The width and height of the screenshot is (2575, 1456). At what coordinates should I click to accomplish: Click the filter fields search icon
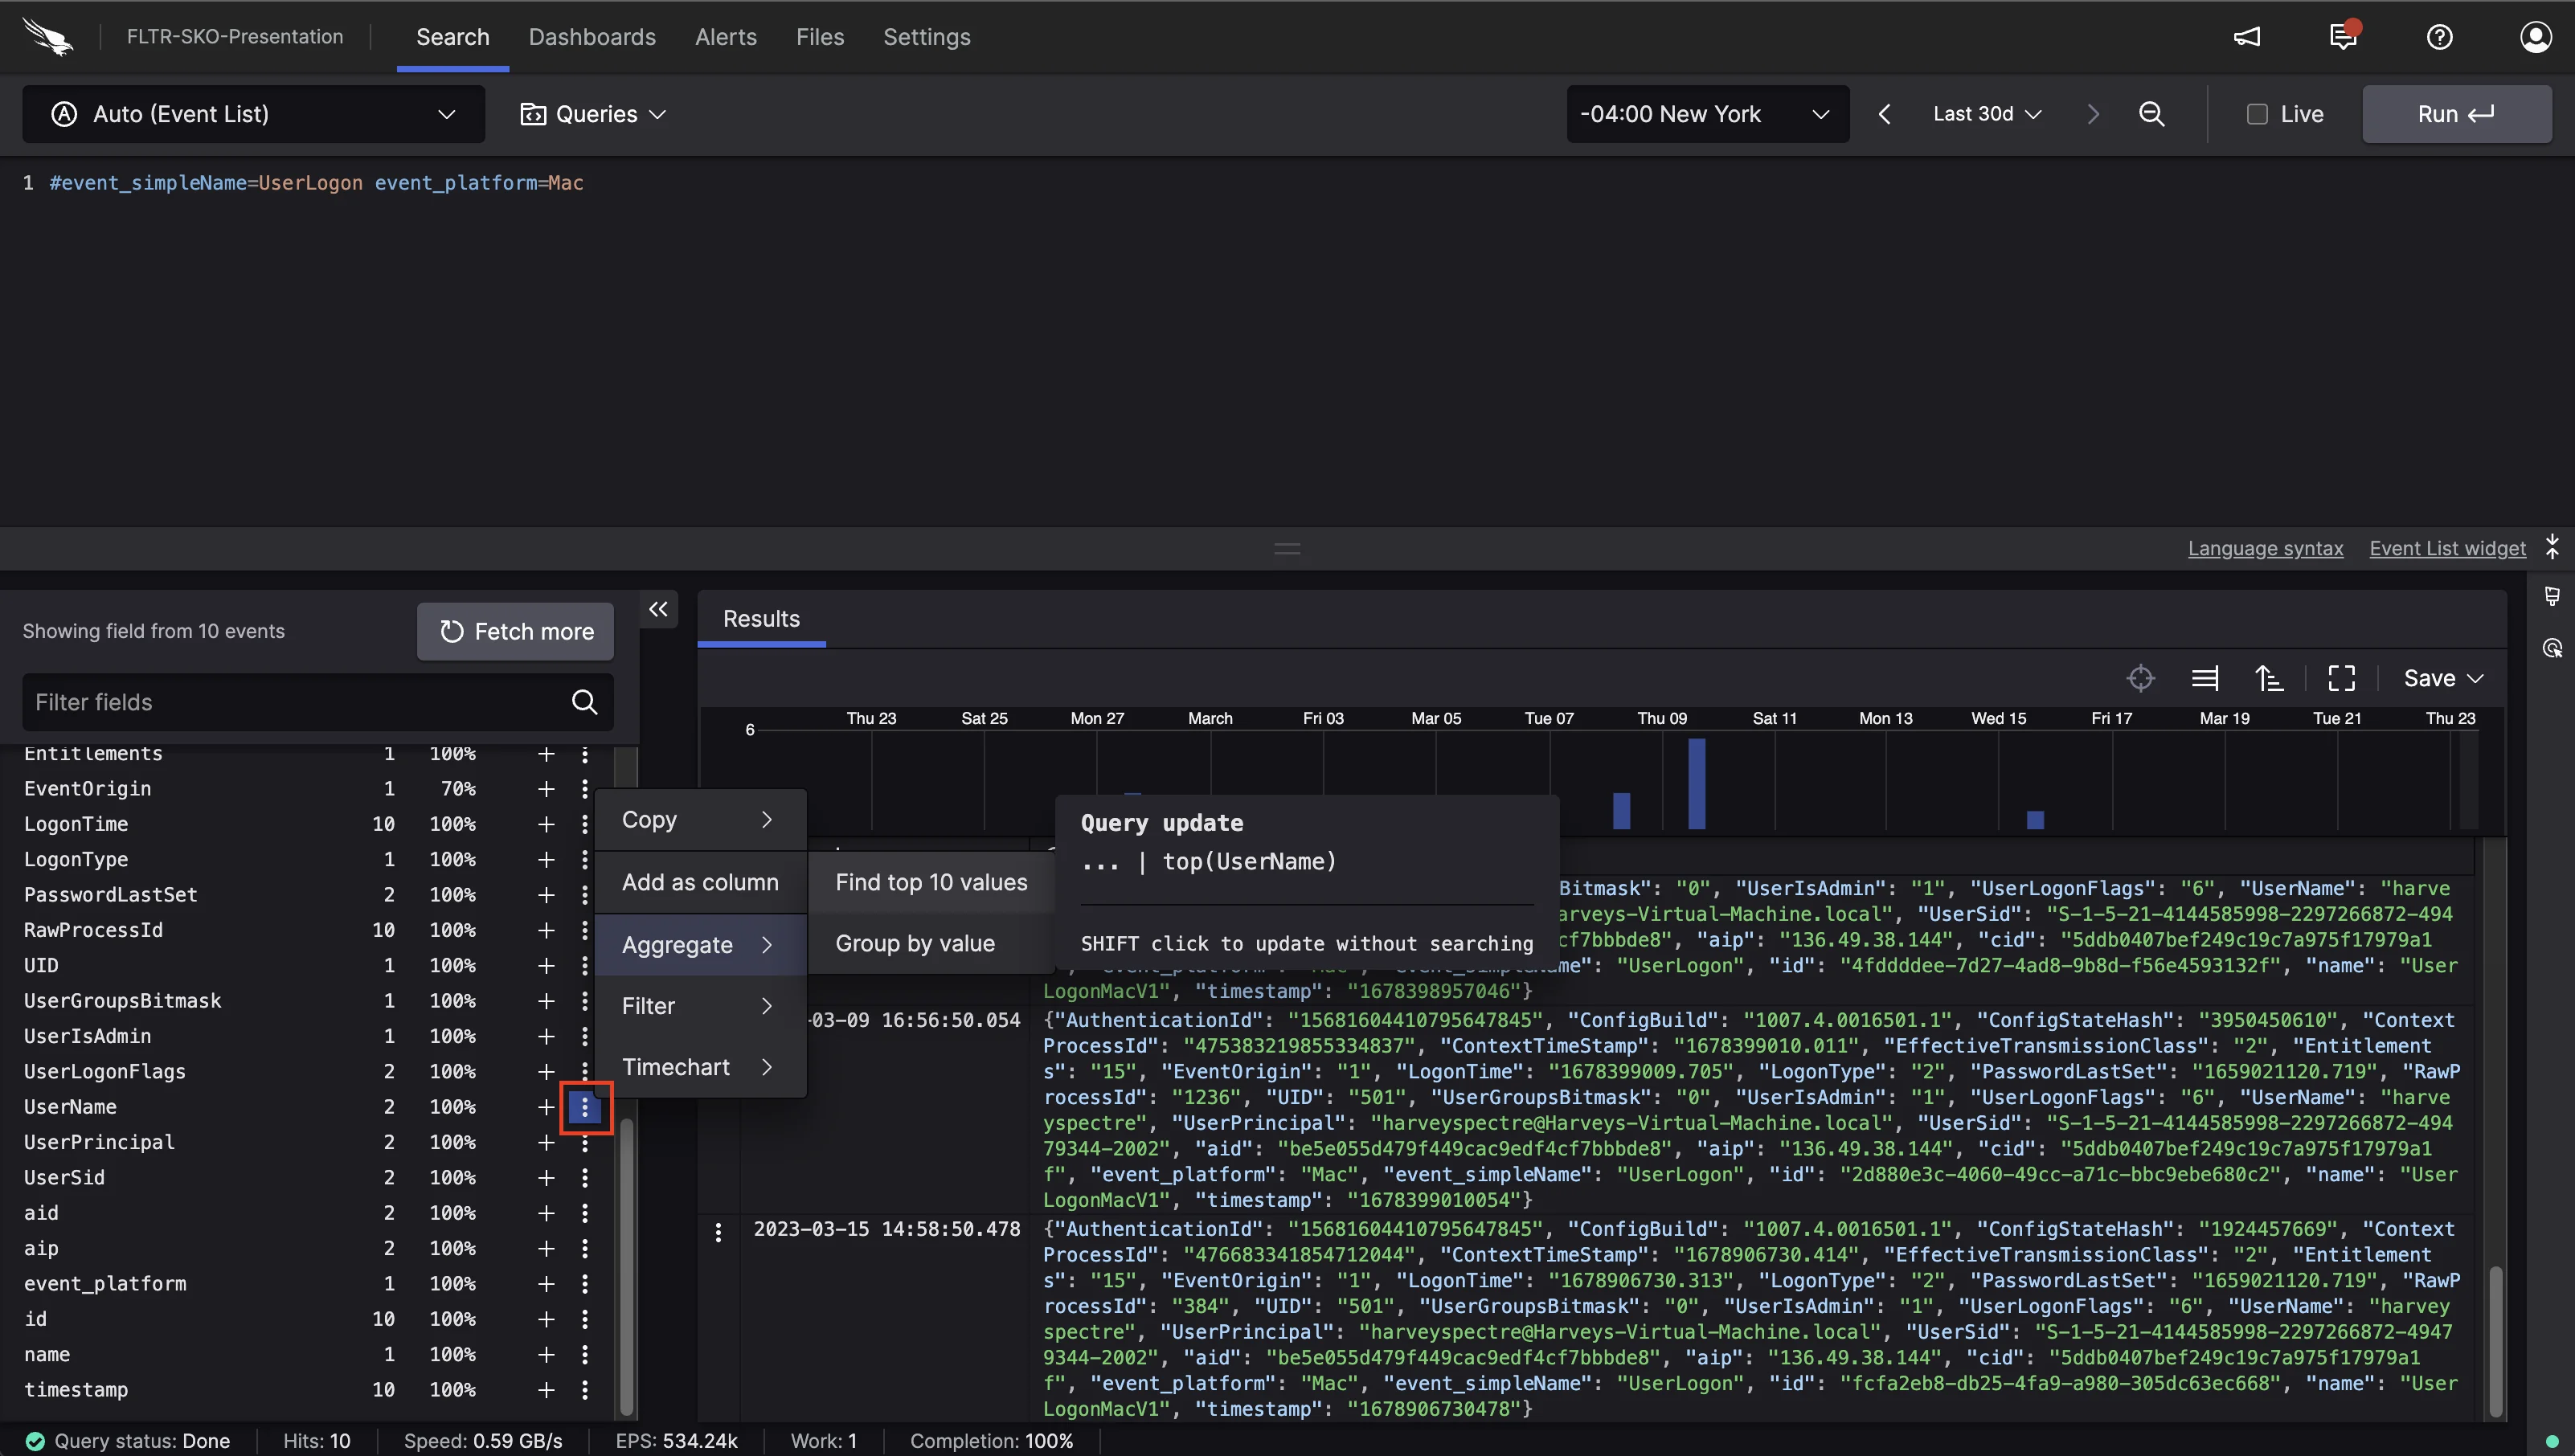(584, 702)
